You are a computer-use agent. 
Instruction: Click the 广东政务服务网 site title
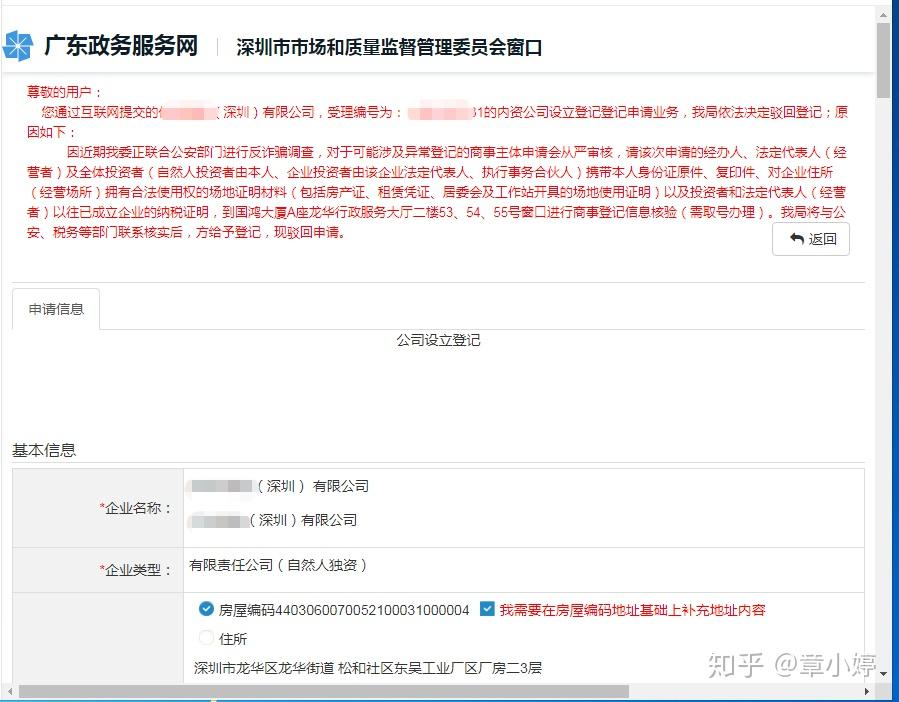click(121, 46)
